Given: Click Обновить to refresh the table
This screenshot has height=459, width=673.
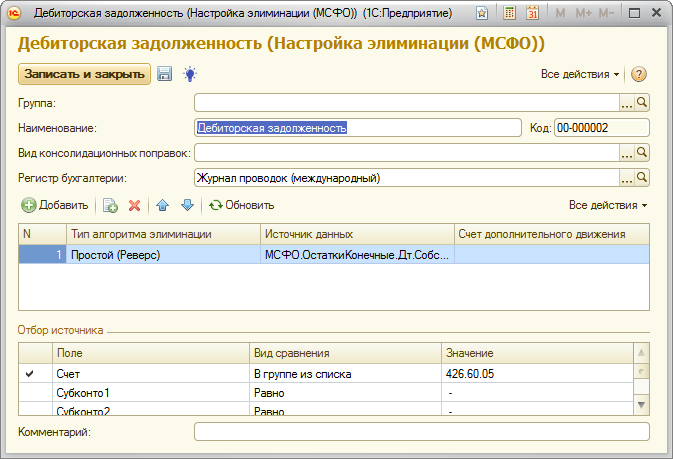Looking at the screenshot, I should click(241, 205).
